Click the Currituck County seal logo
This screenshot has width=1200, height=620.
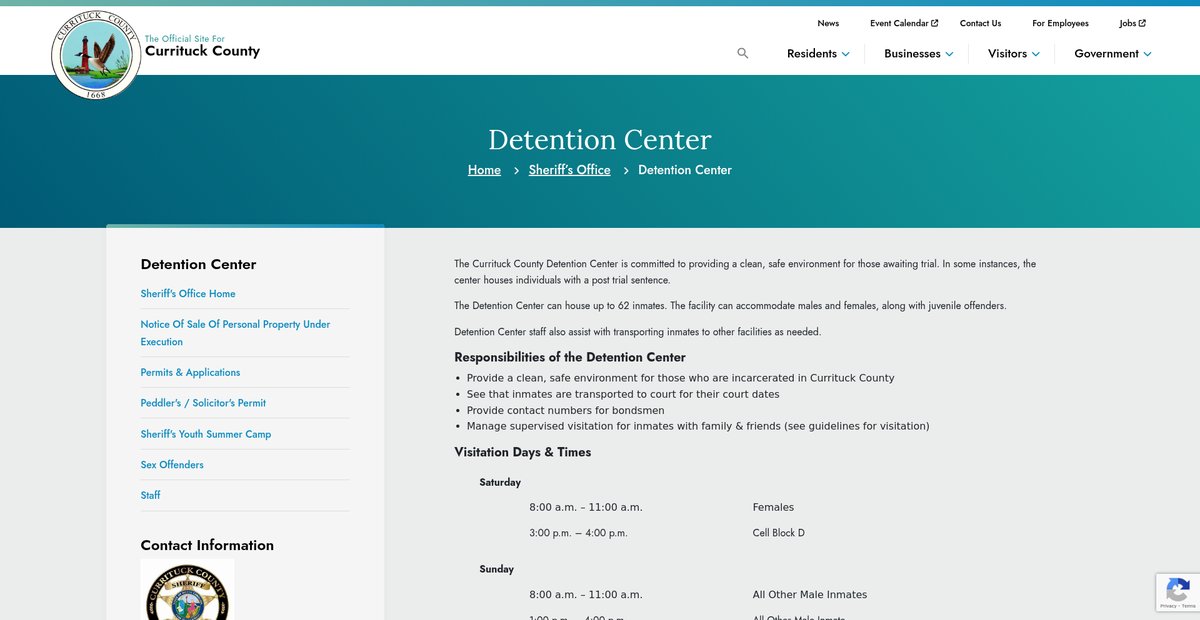pos(96,55)
